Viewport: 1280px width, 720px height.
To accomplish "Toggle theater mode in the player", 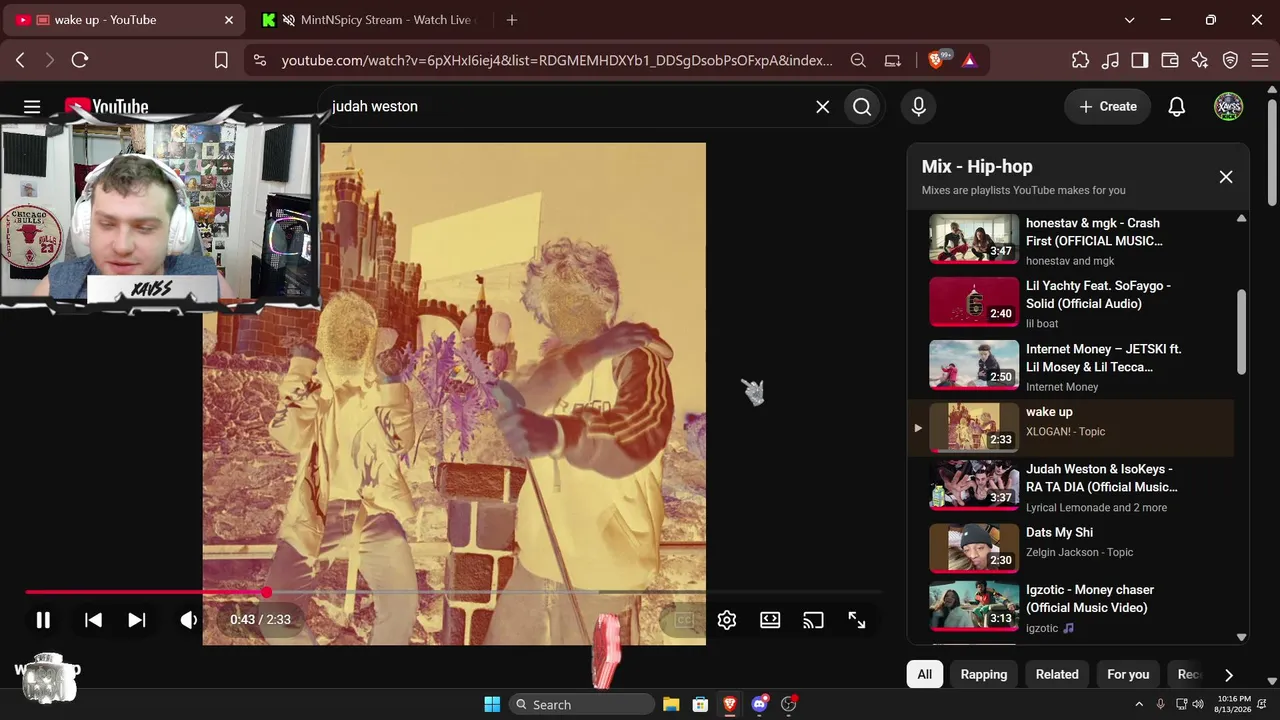I will click(770, 620).
